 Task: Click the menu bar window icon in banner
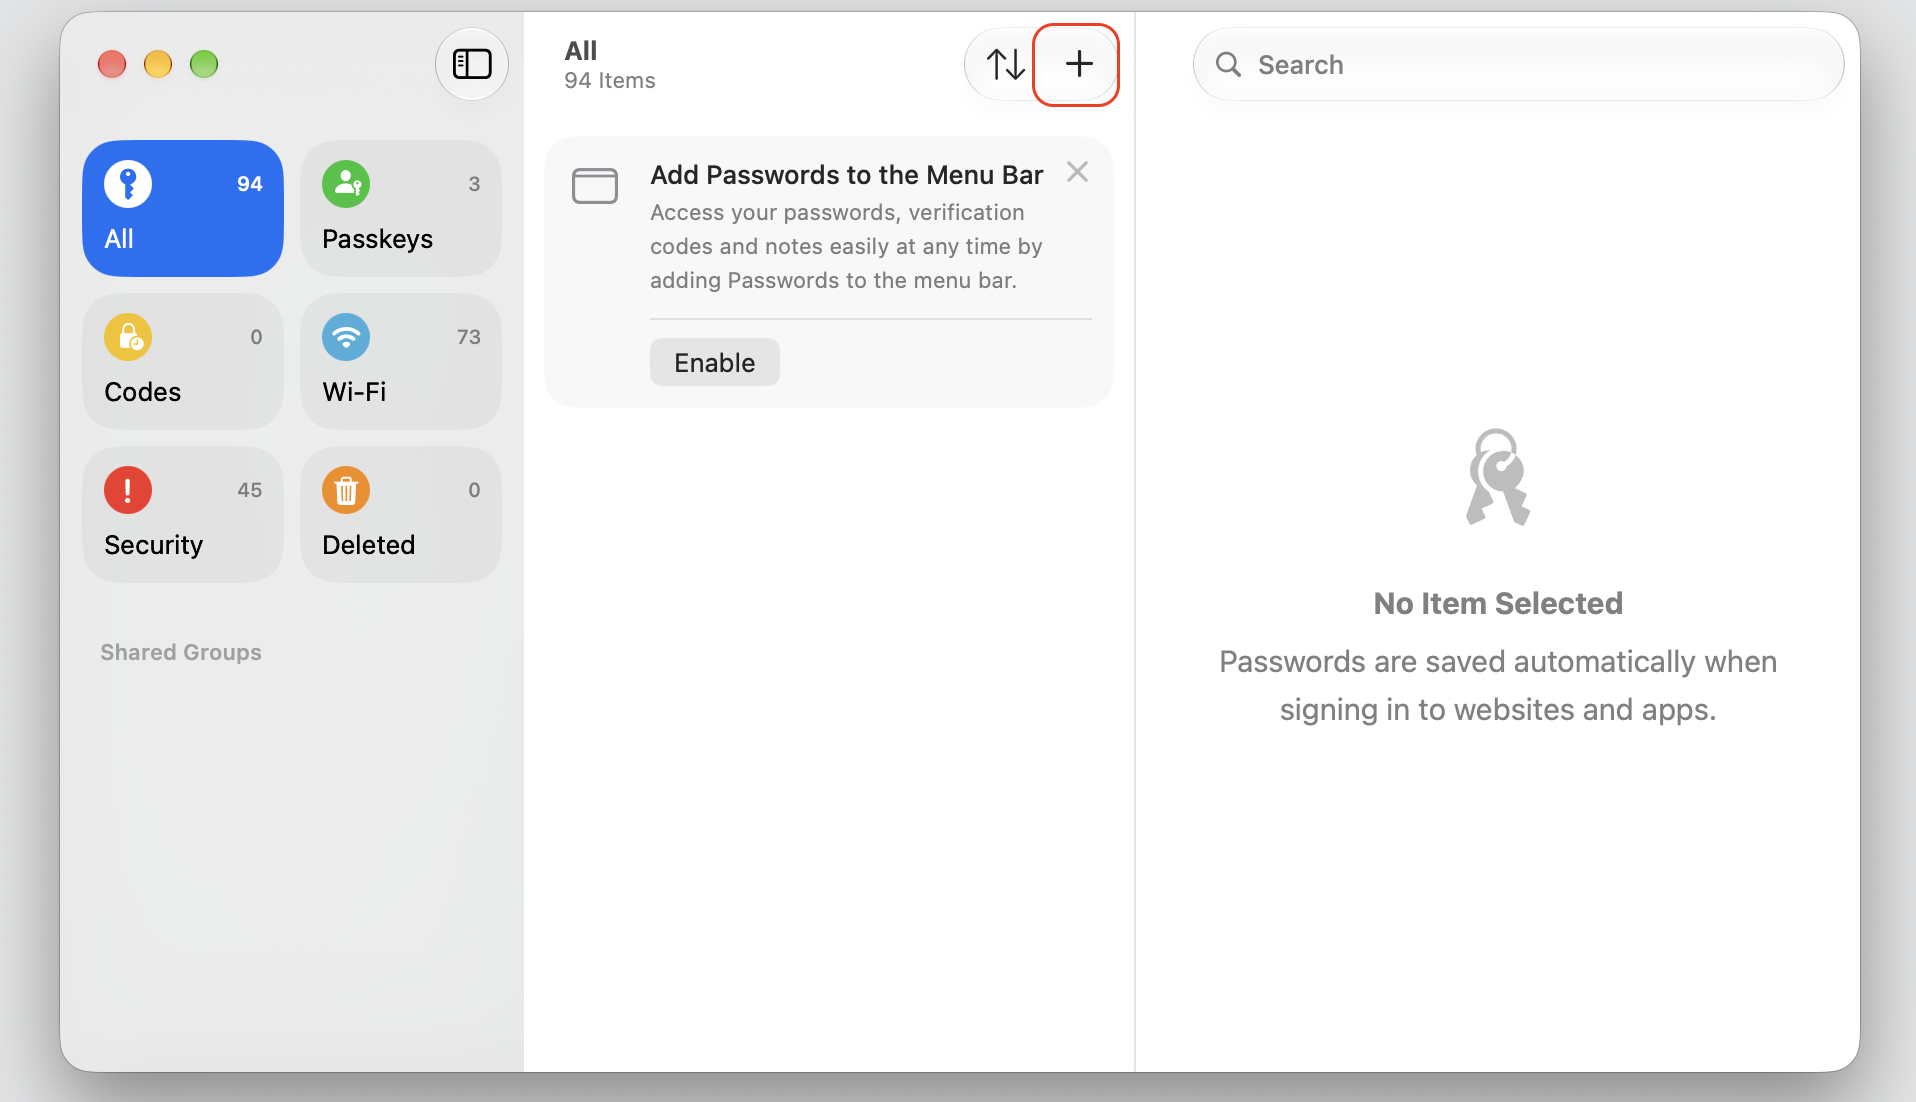pos(595,186)
